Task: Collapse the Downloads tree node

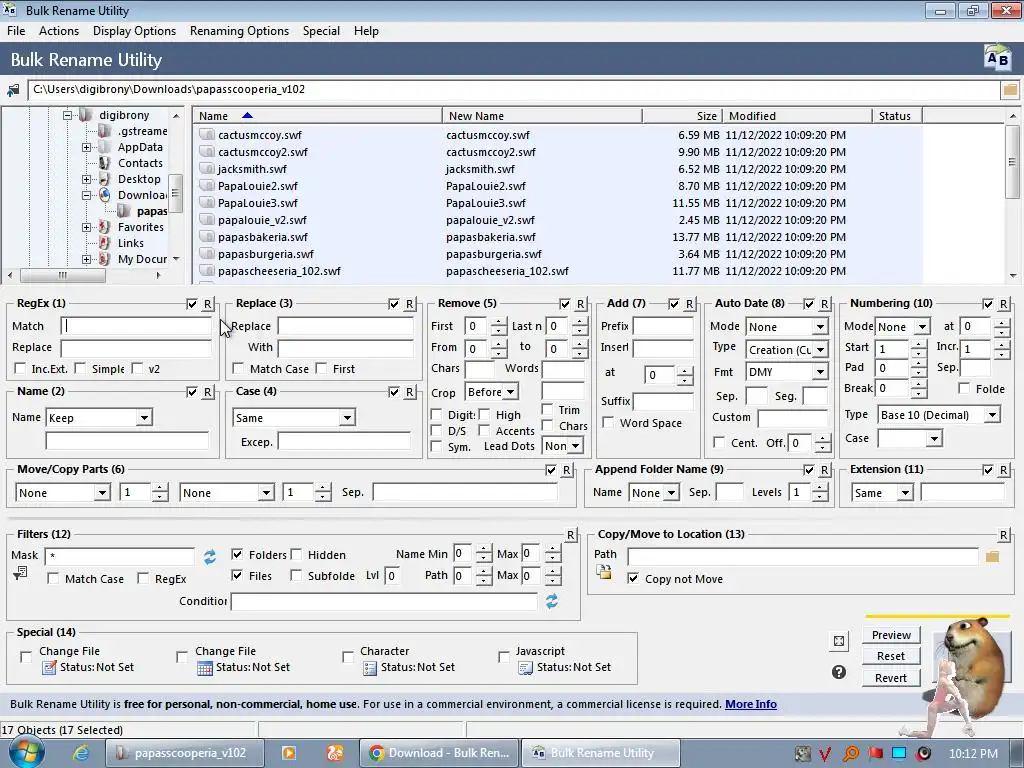Action: coord(86,195)
